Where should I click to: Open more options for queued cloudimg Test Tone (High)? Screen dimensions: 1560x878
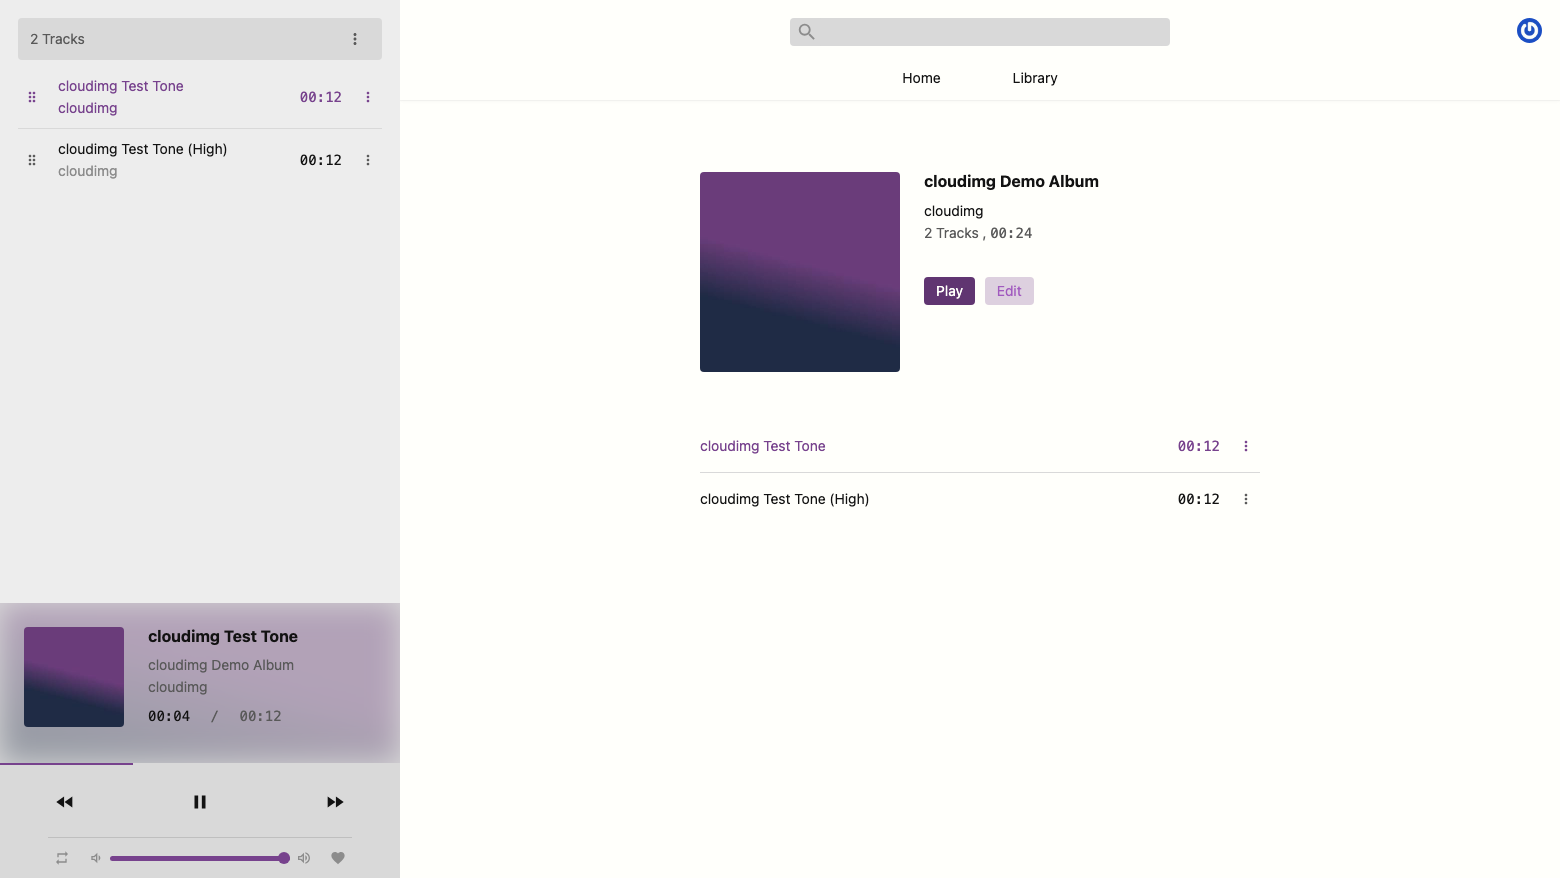[368, 160]
